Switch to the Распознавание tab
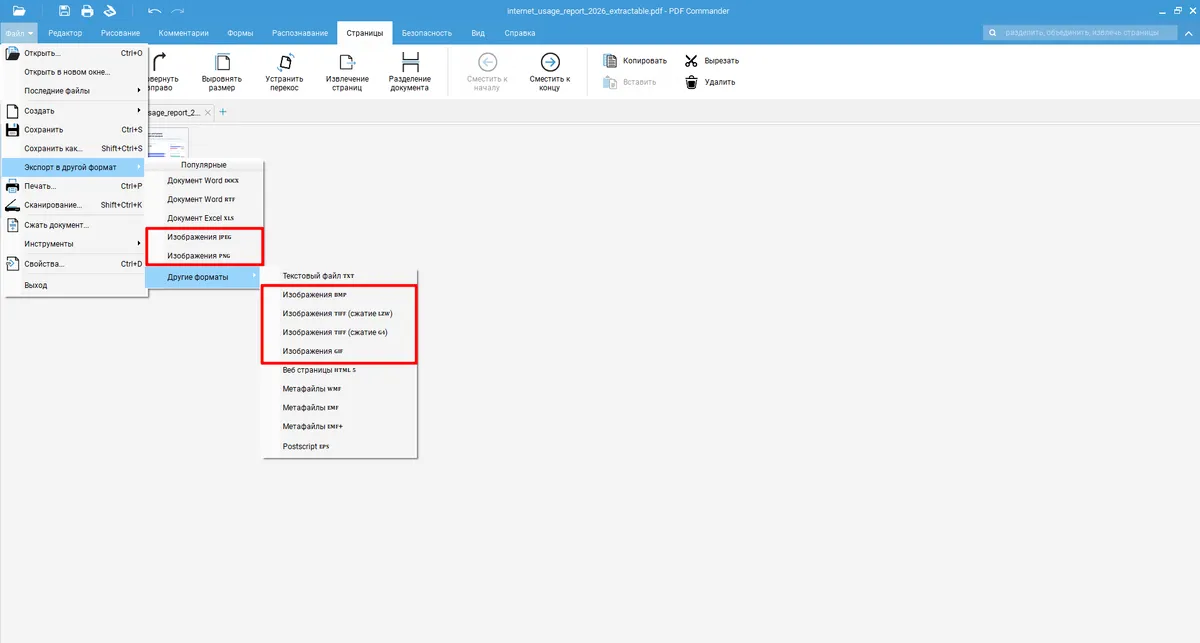 300,33
